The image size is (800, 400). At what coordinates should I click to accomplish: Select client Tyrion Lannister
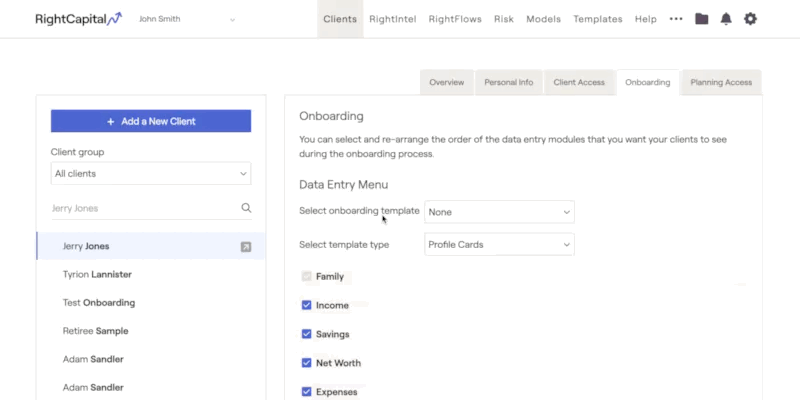151,274
